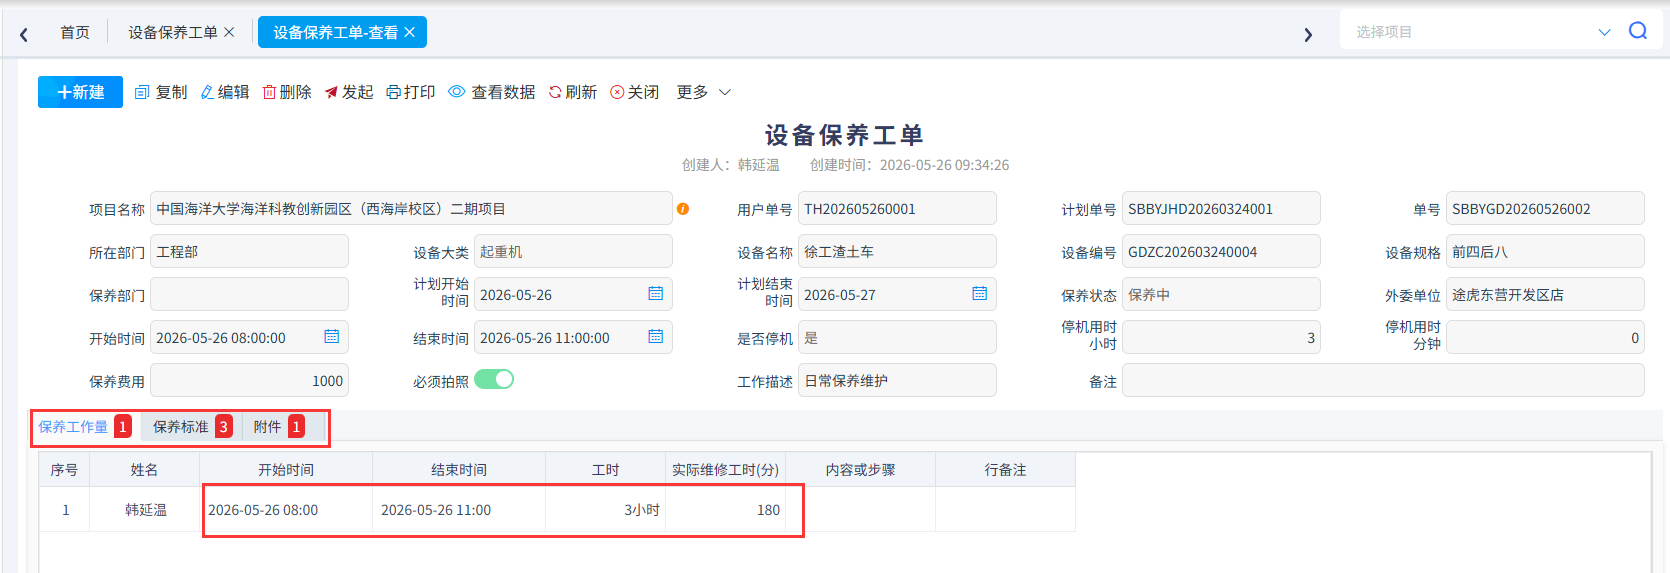Click the 设备编号 field

point(1221,252)
